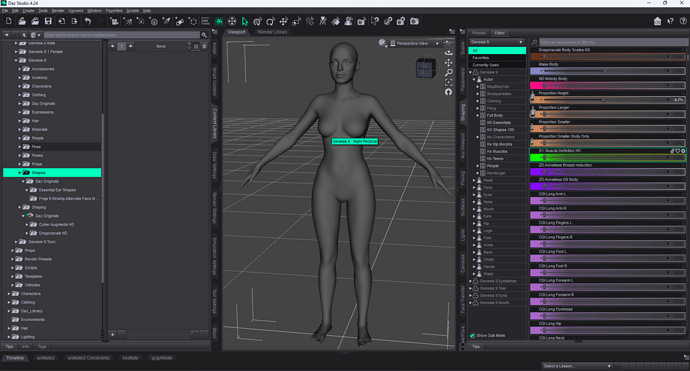Click the Proportion Height slider
Image resolution: width=690 pixels, height=371 pixels.
(607, 100)
